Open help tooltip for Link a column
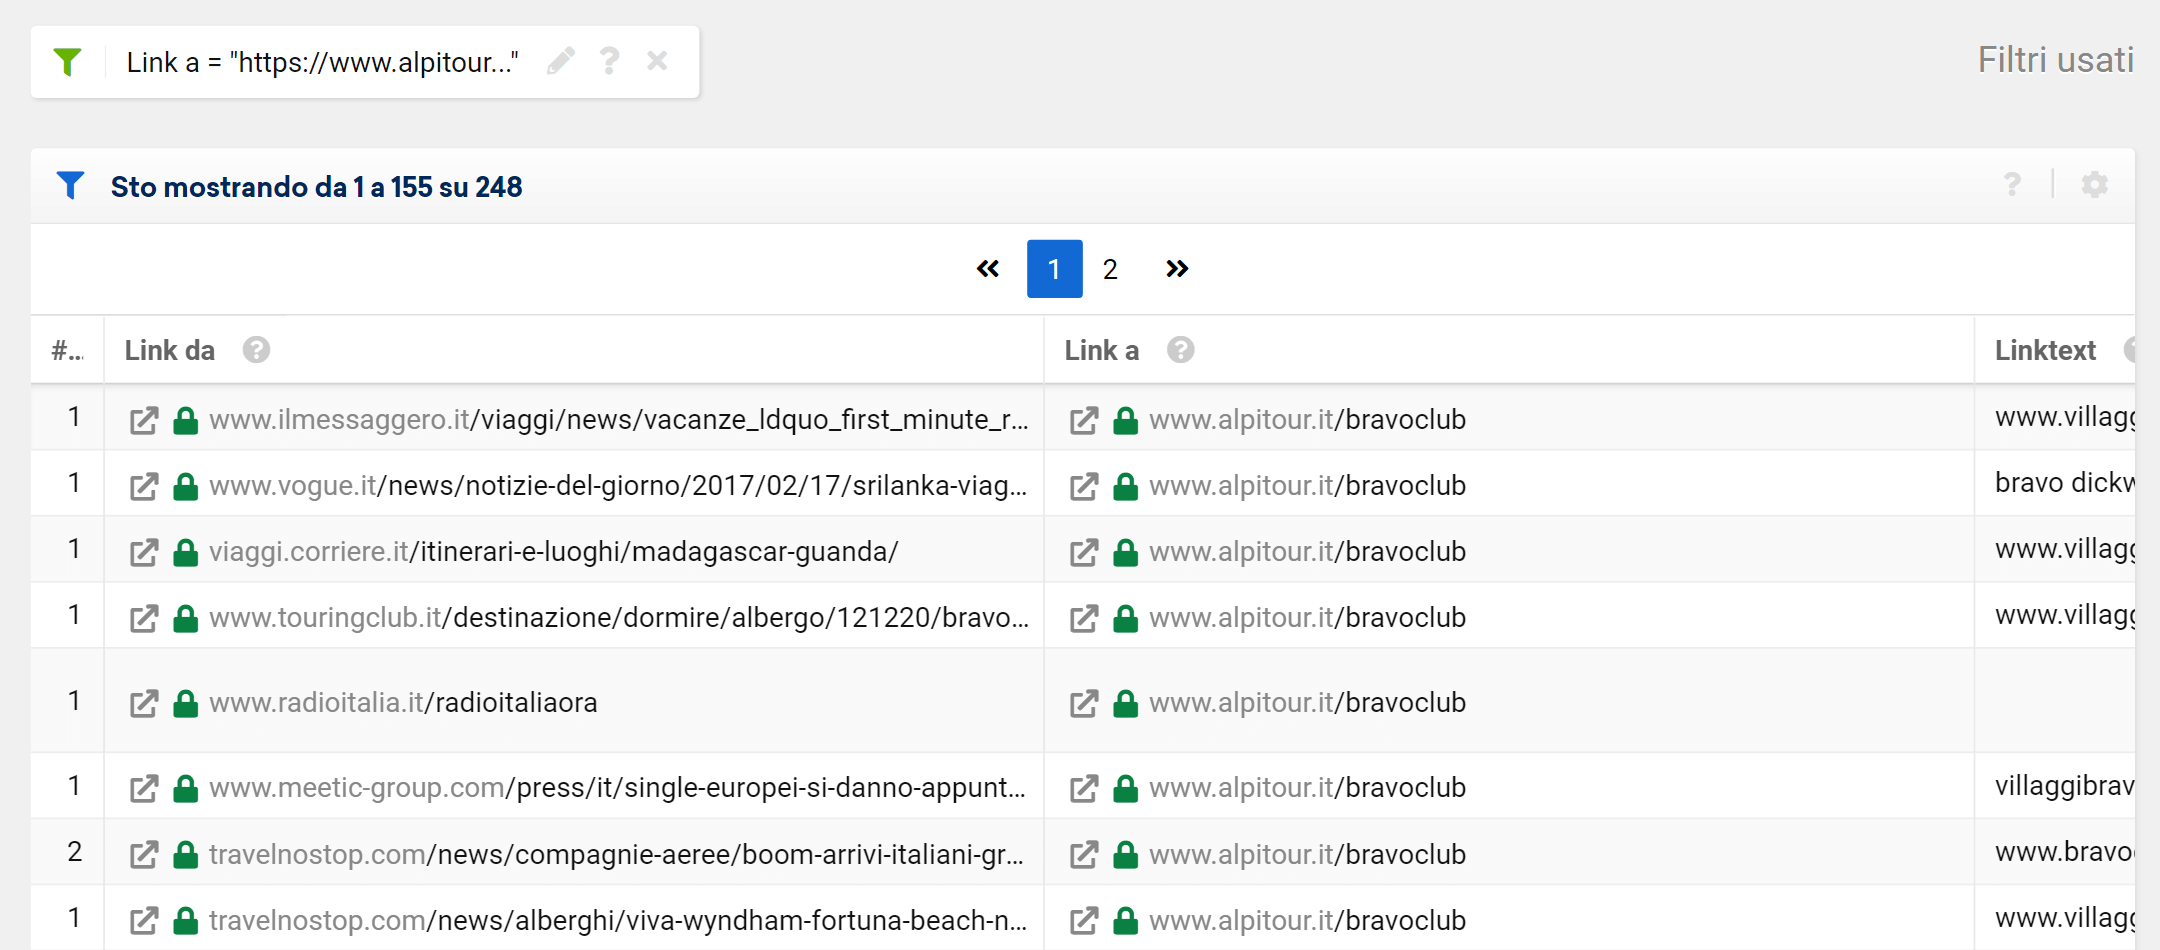 1180,350
